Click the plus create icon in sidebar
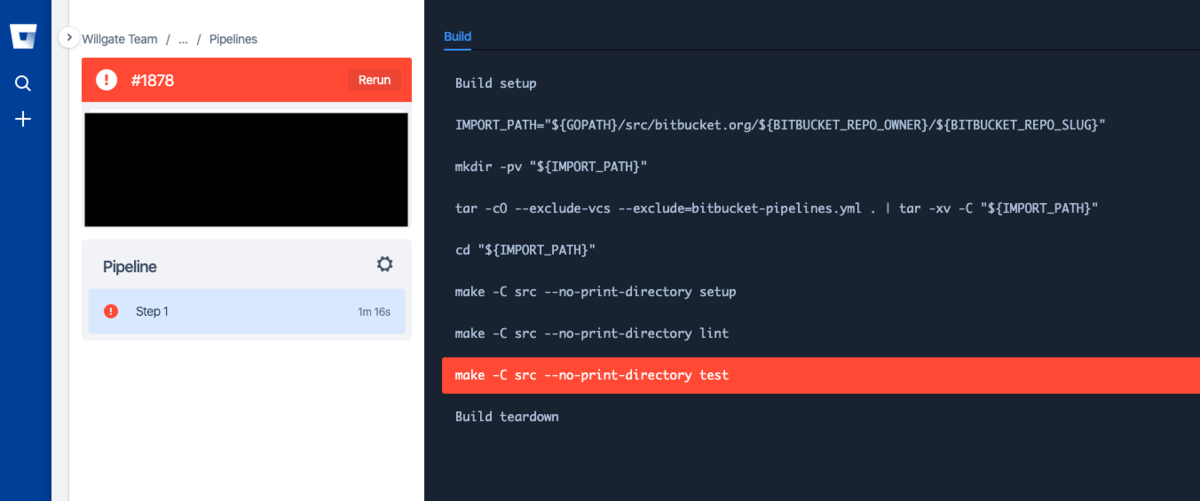 (24, 119)
